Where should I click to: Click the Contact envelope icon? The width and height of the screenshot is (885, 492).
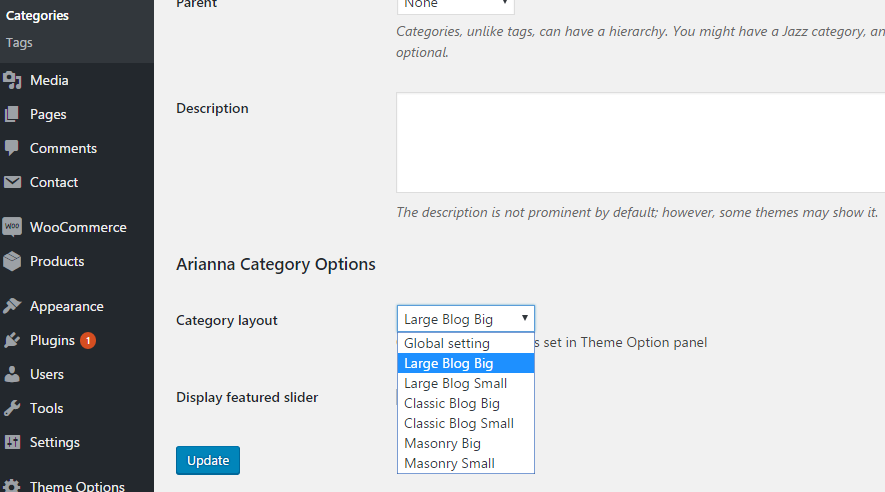(x=12, y=182)
